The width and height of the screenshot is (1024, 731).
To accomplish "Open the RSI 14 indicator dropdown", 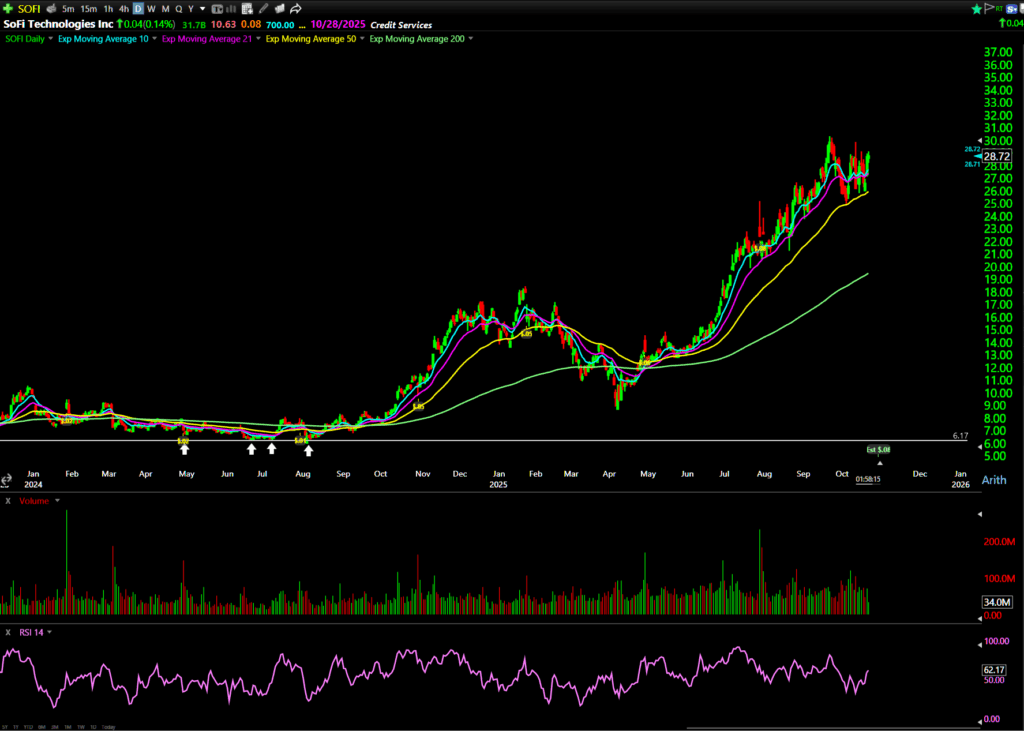I will [51, 632].
